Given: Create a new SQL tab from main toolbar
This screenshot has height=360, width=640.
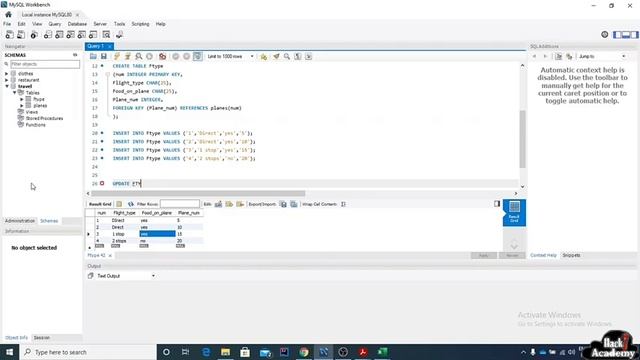Looking at the screenshot, I should pyautogui.click(x=9, y=35).
